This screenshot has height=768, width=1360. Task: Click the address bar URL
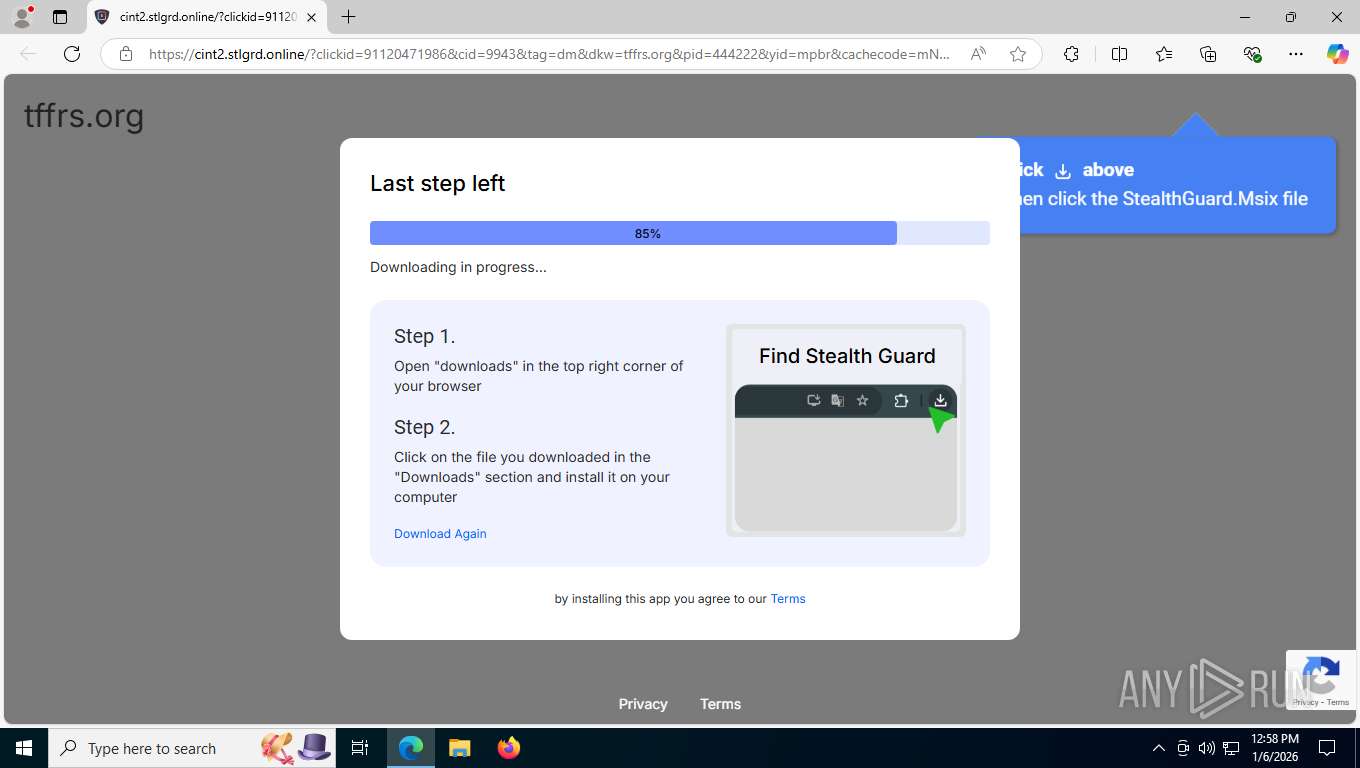(x=549, y=54)
